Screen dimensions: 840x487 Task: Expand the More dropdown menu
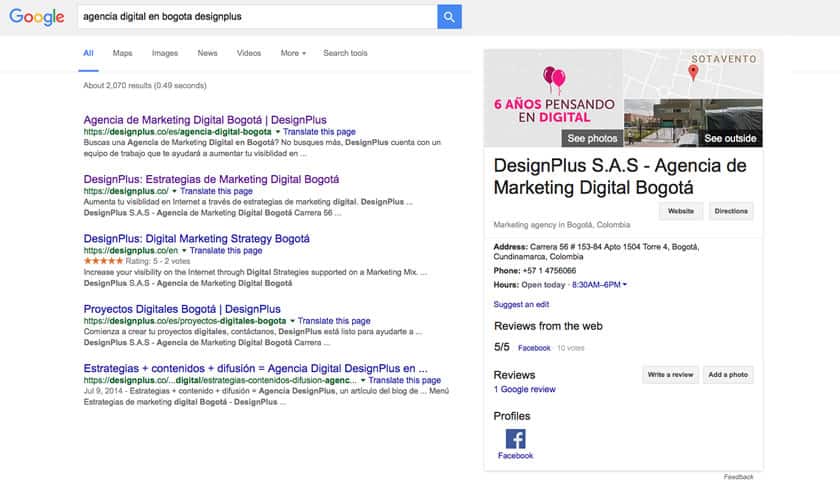[293, 53]
